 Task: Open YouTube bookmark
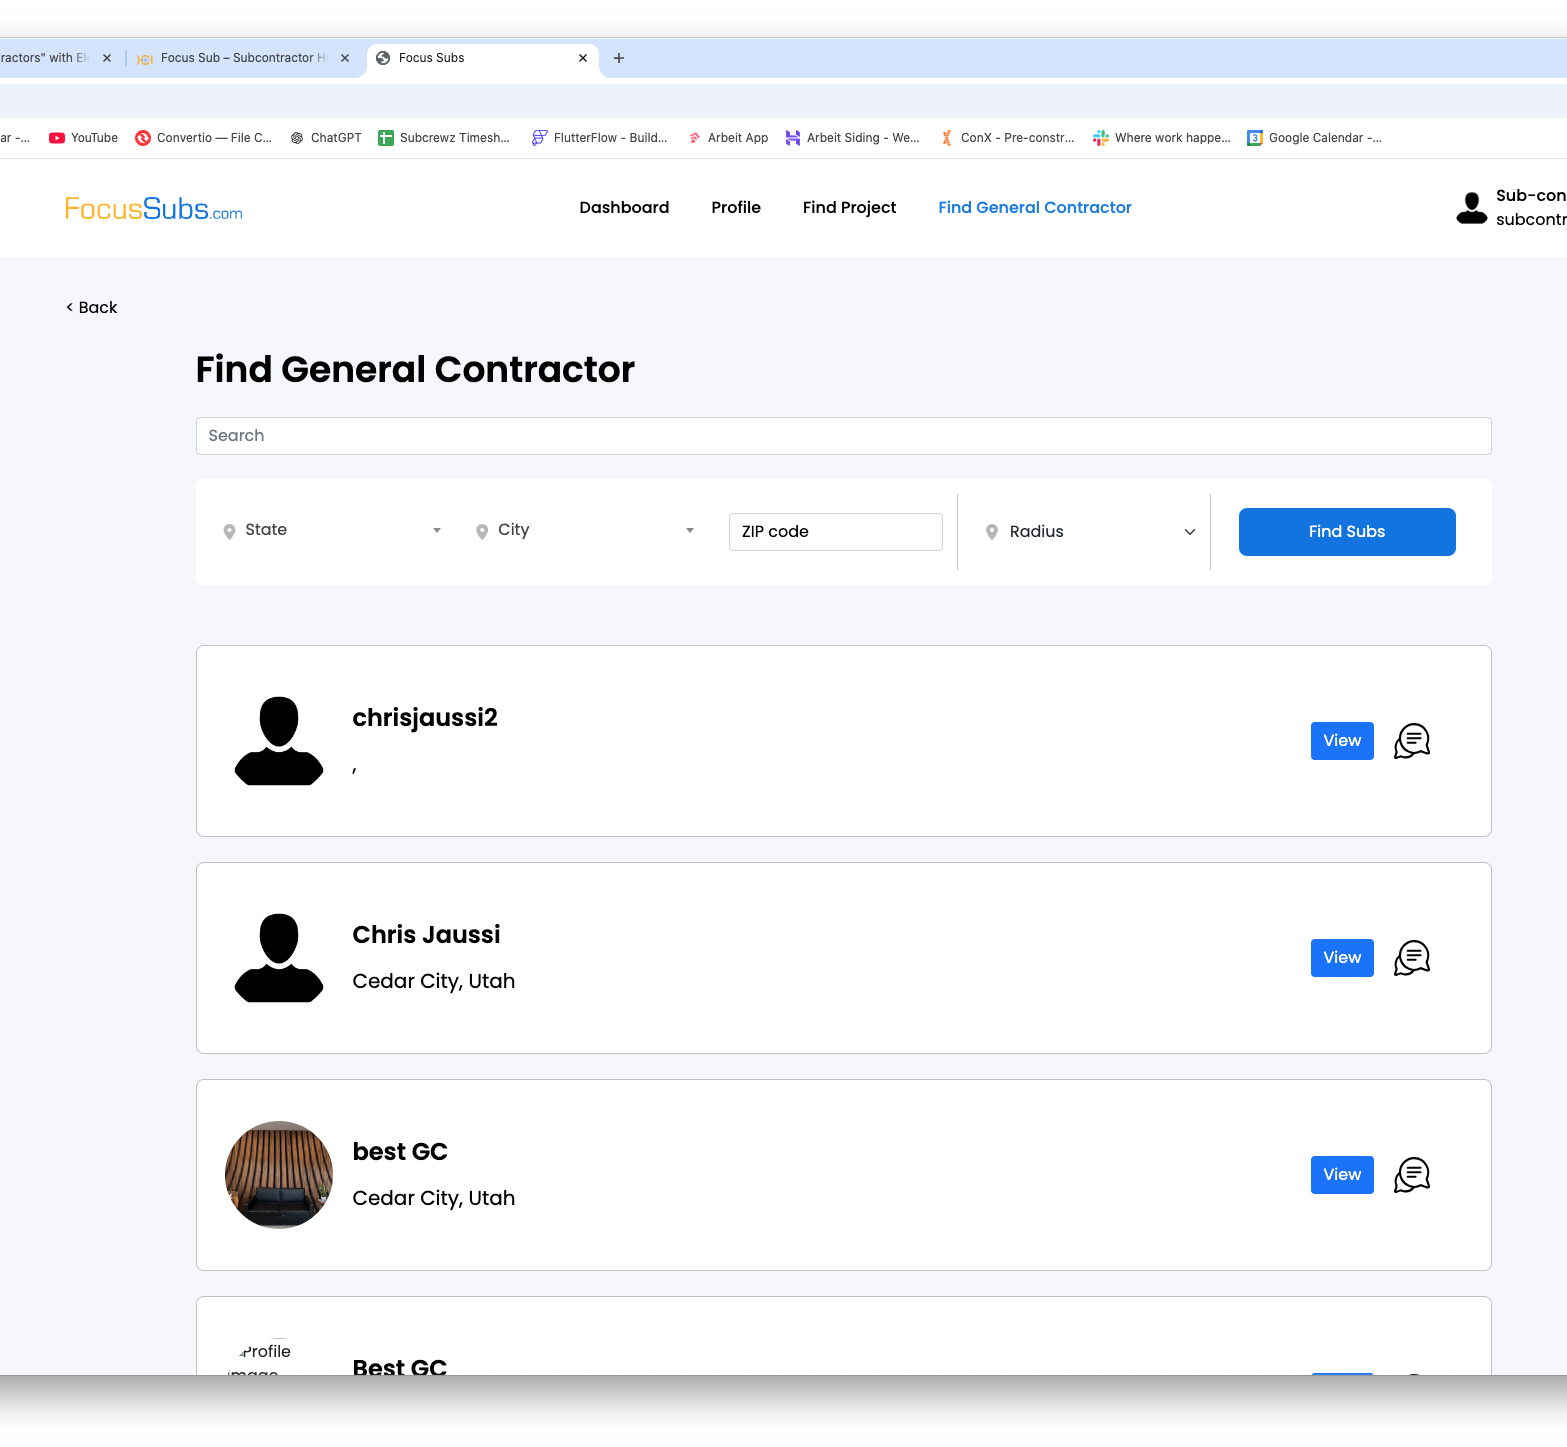click(84, 138)
